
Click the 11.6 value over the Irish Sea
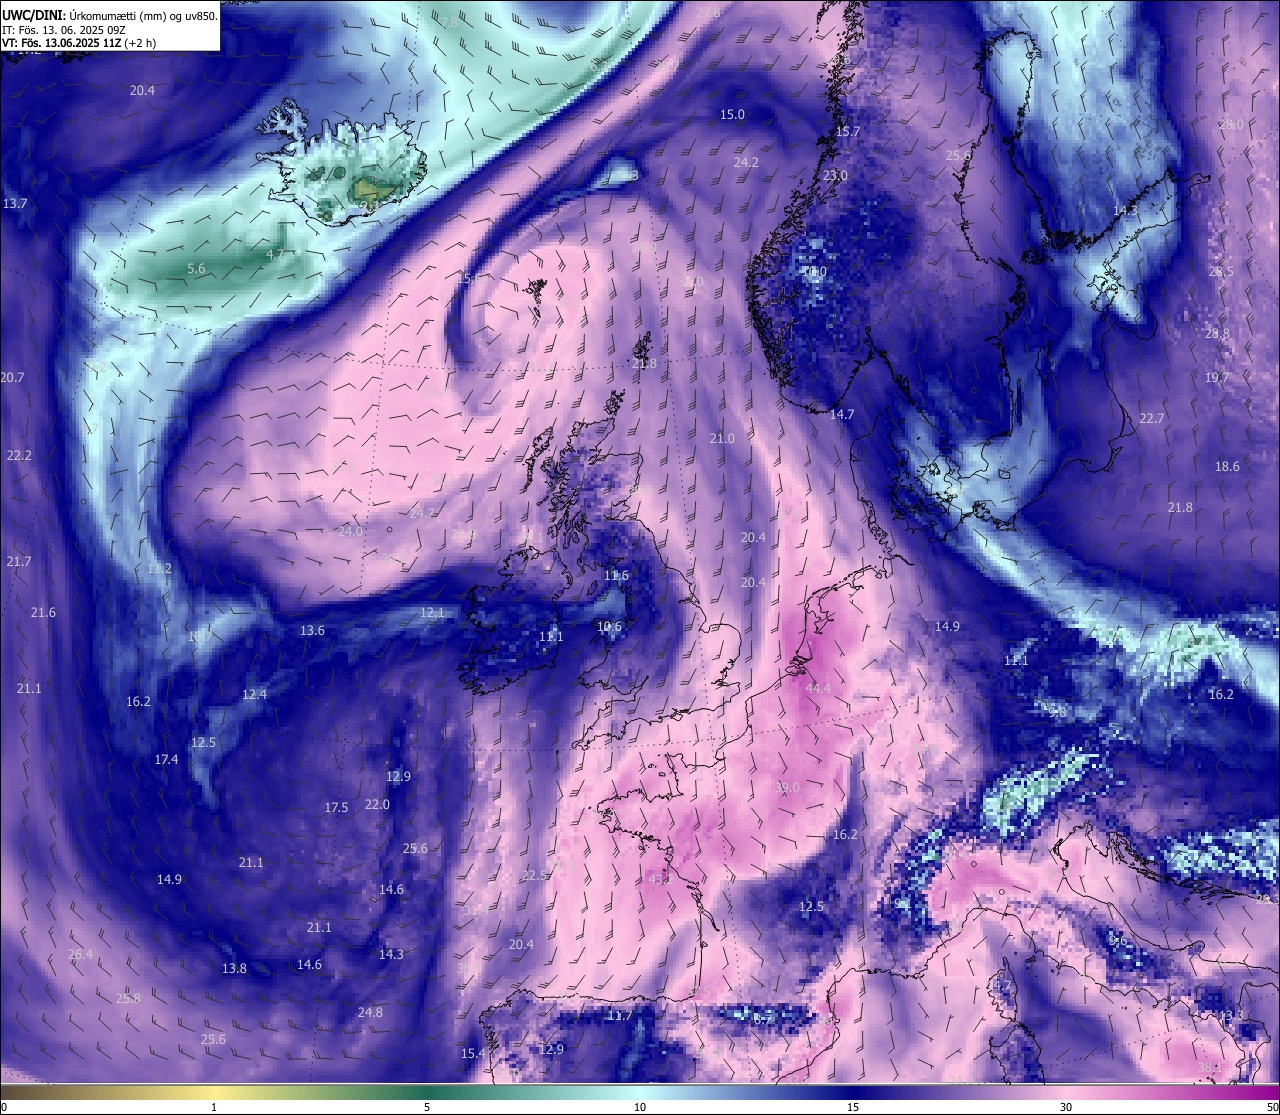(616, 575)
